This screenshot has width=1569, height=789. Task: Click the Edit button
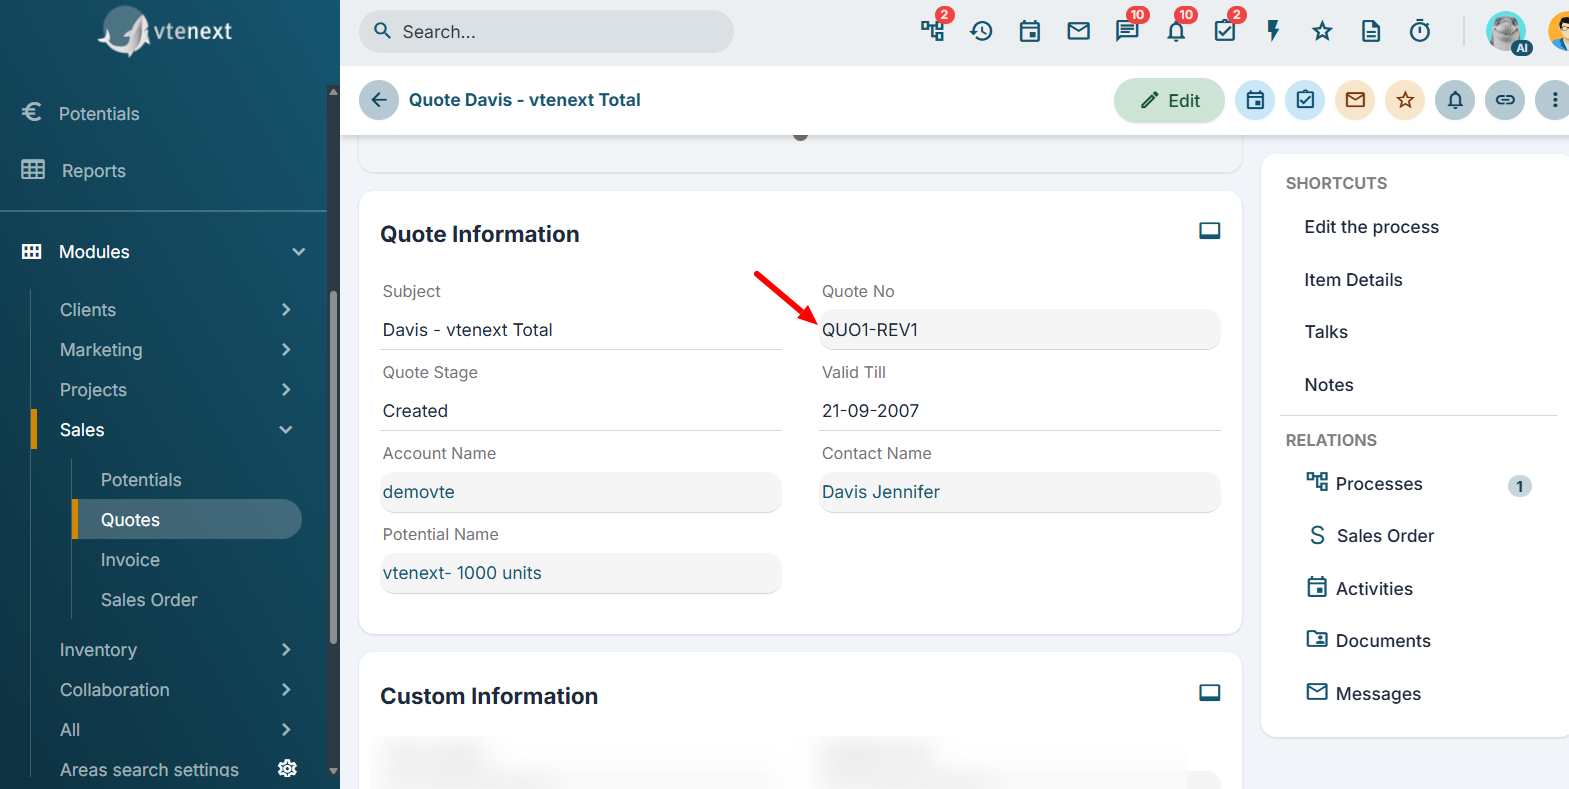(x=1169, y=100)
